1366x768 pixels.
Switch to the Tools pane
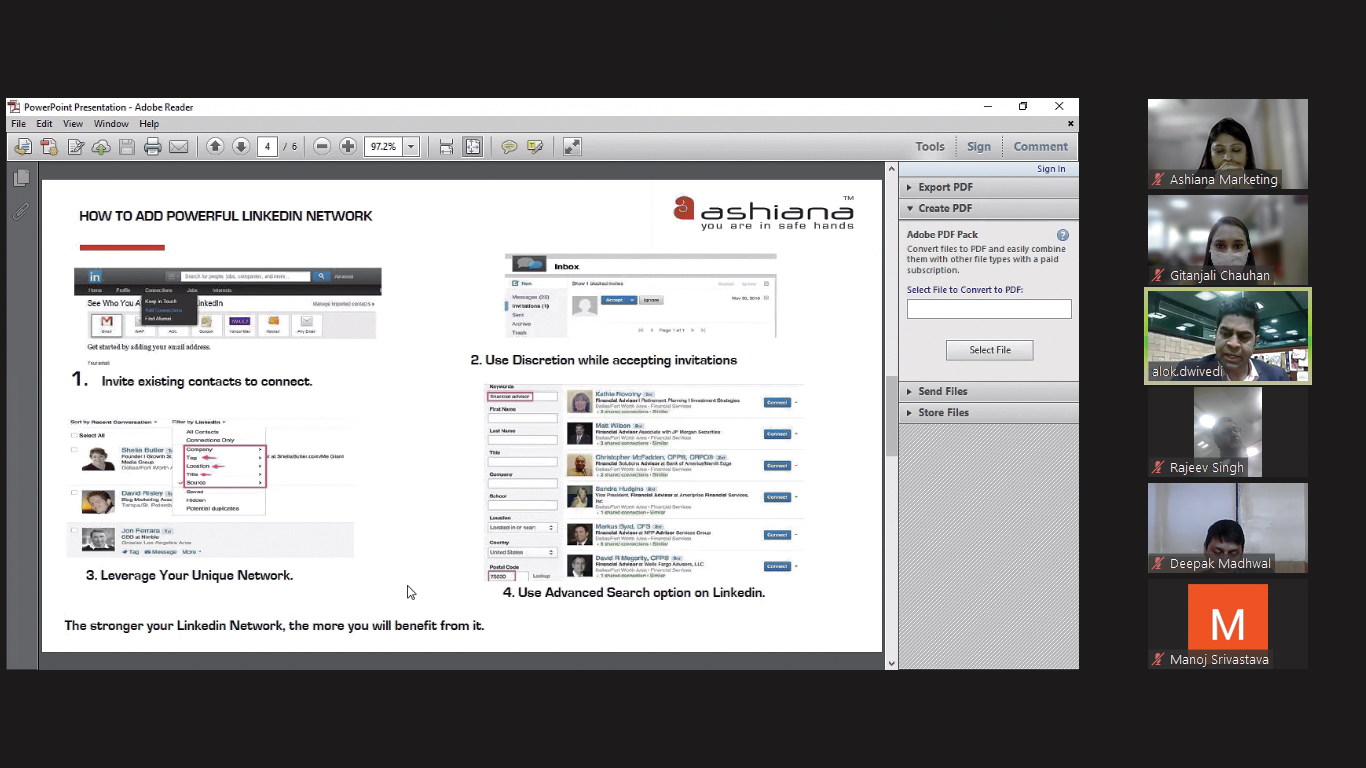pyautogui.click(x=930, y=147)
